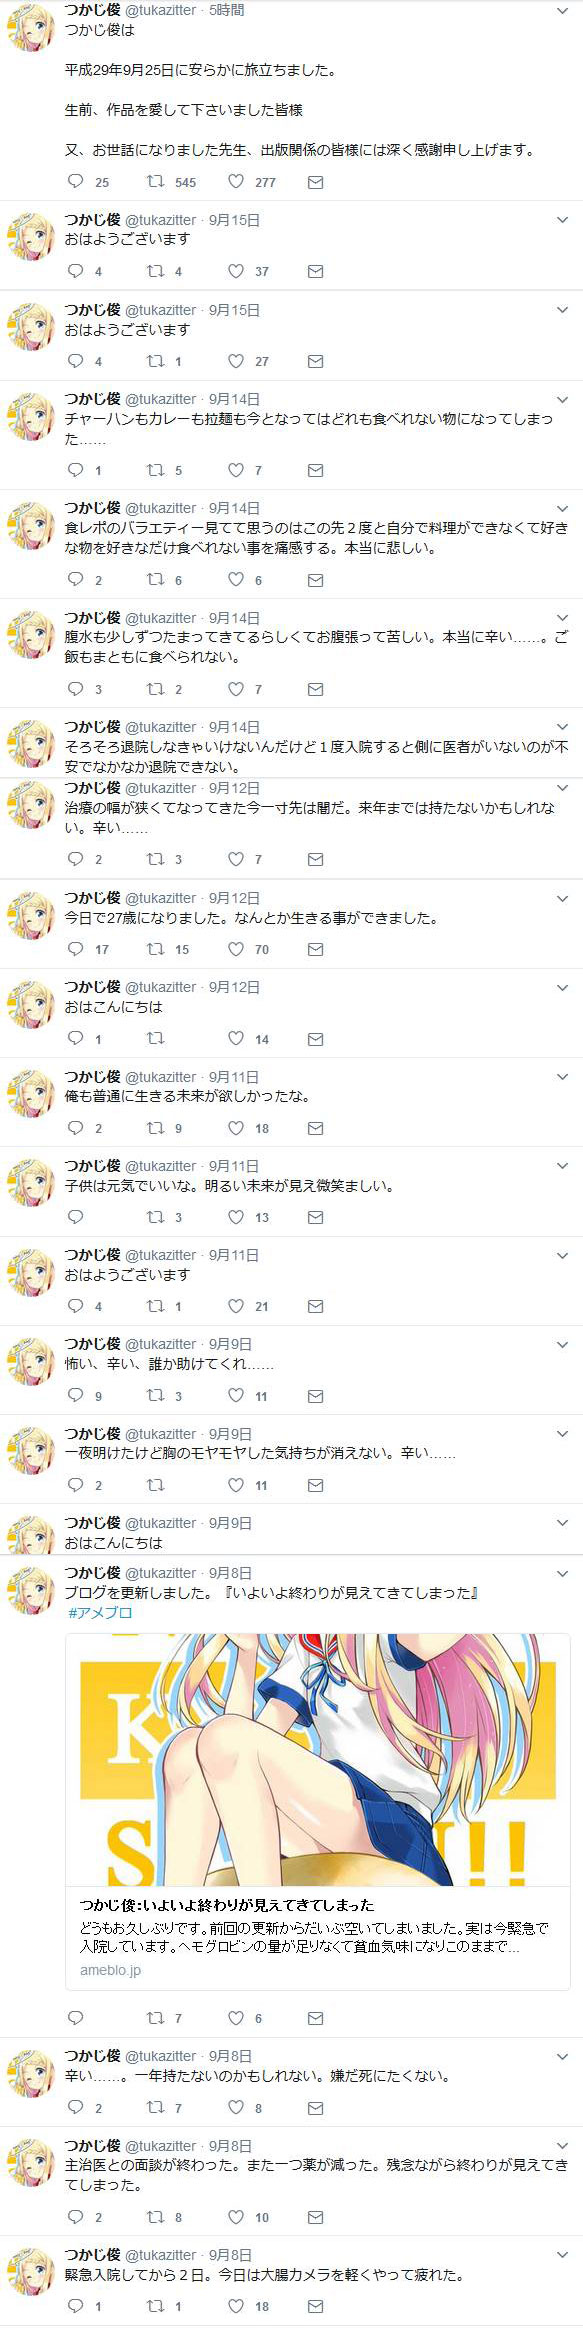This screenshot has width=583, height=2331.
Task: Click the profile avatar of the first tweet
Action: (31, 27)
